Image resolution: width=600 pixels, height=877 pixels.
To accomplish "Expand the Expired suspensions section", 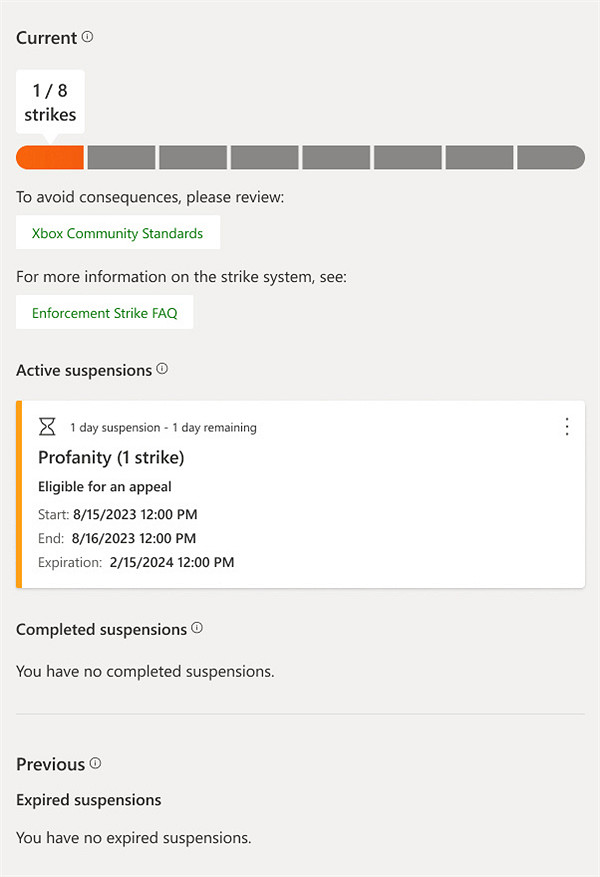I will coord(88,800).
